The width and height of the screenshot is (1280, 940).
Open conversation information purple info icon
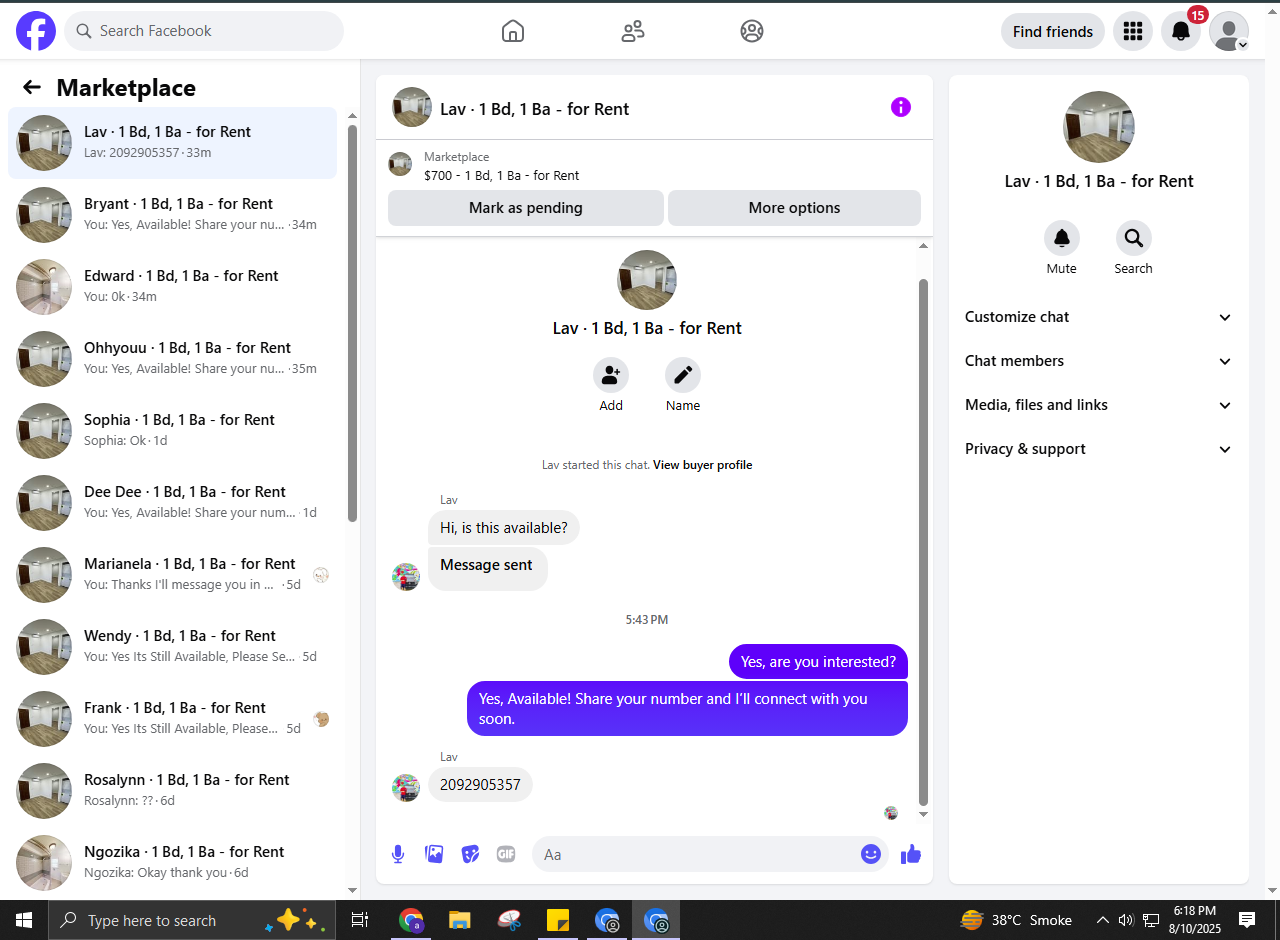tap(901, 107)
